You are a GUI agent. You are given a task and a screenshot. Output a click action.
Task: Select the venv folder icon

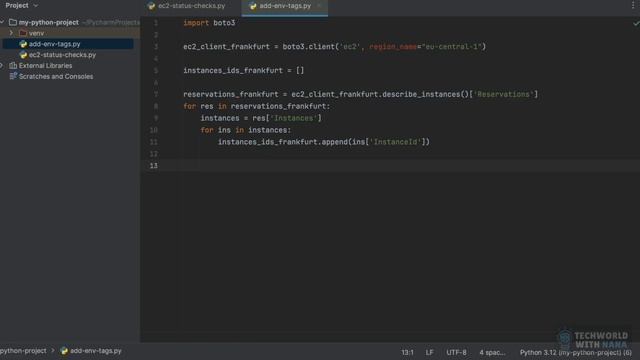[23, 33]
